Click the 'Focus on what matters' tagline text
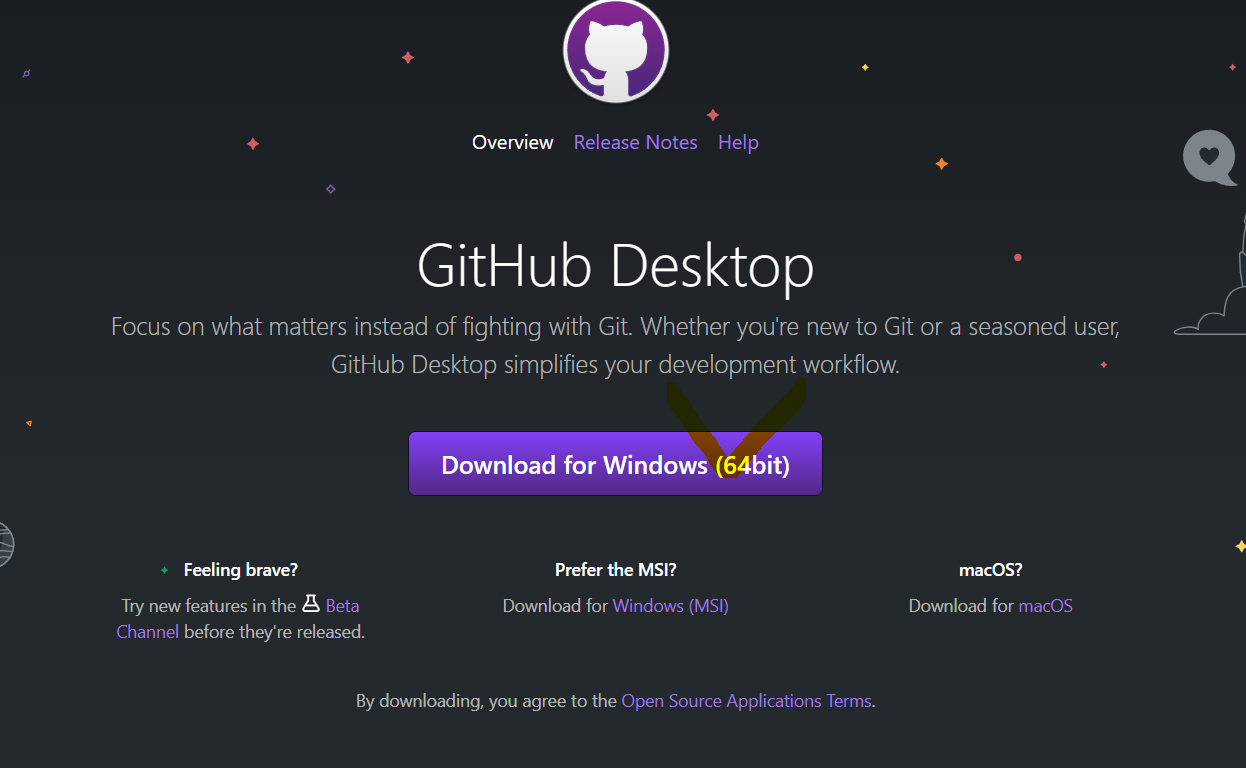Image resolution: width=1246 pixels, height=768 pixels. coord(616,346)
